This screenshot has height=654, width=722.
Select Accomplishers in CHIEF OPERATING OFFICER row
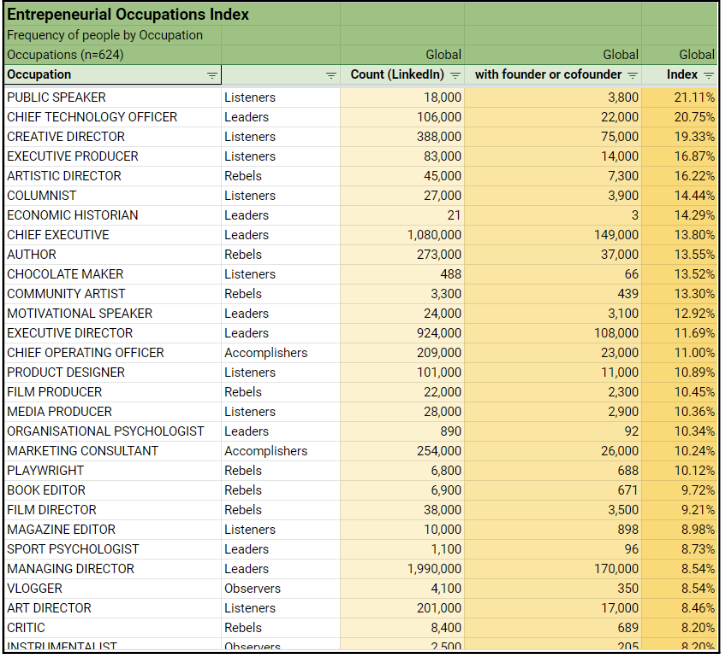click(281, 353)
